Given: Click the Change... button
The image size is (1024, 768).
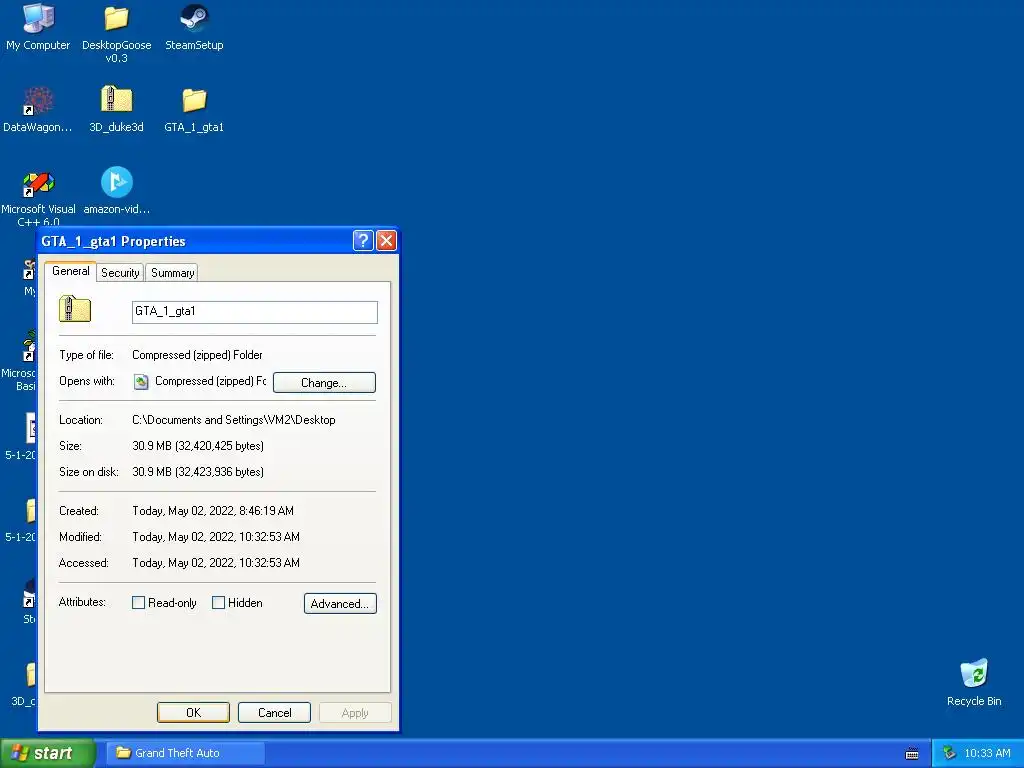Looking at the screenshot, I should tap(324, 383).
